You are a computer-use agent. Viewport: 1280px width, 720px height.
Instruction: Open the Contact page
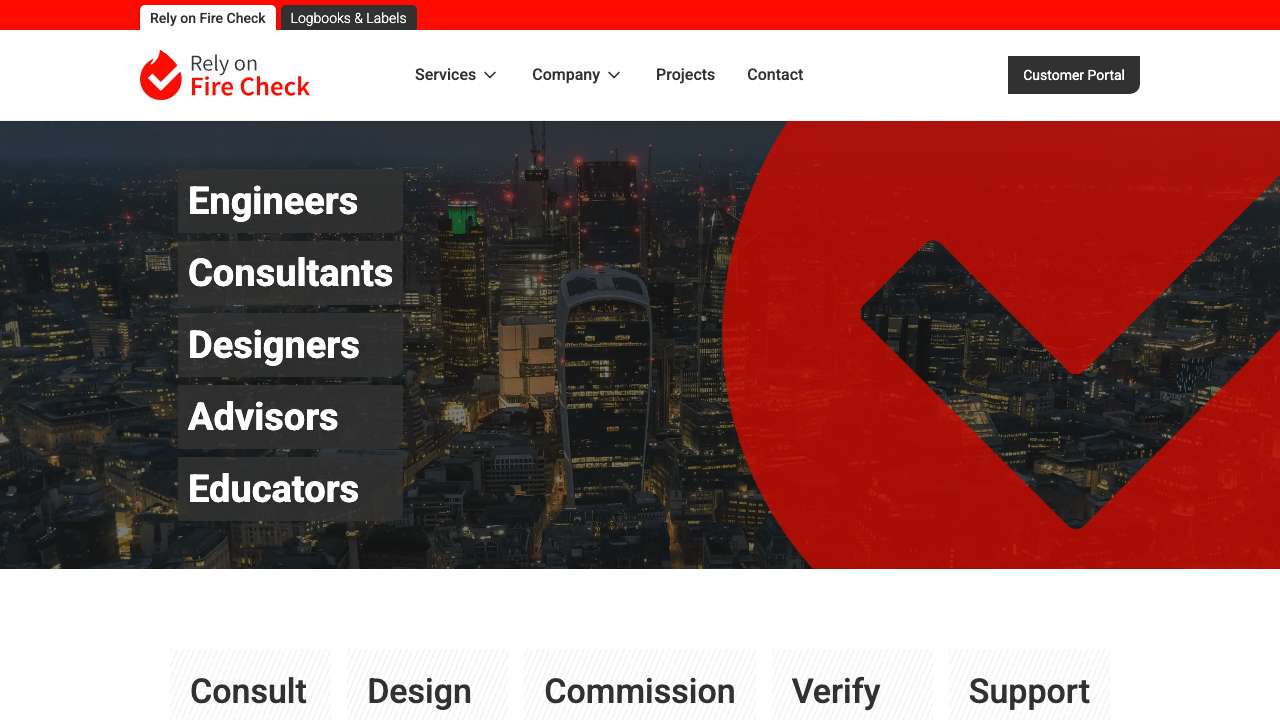(x=775, y=75)
